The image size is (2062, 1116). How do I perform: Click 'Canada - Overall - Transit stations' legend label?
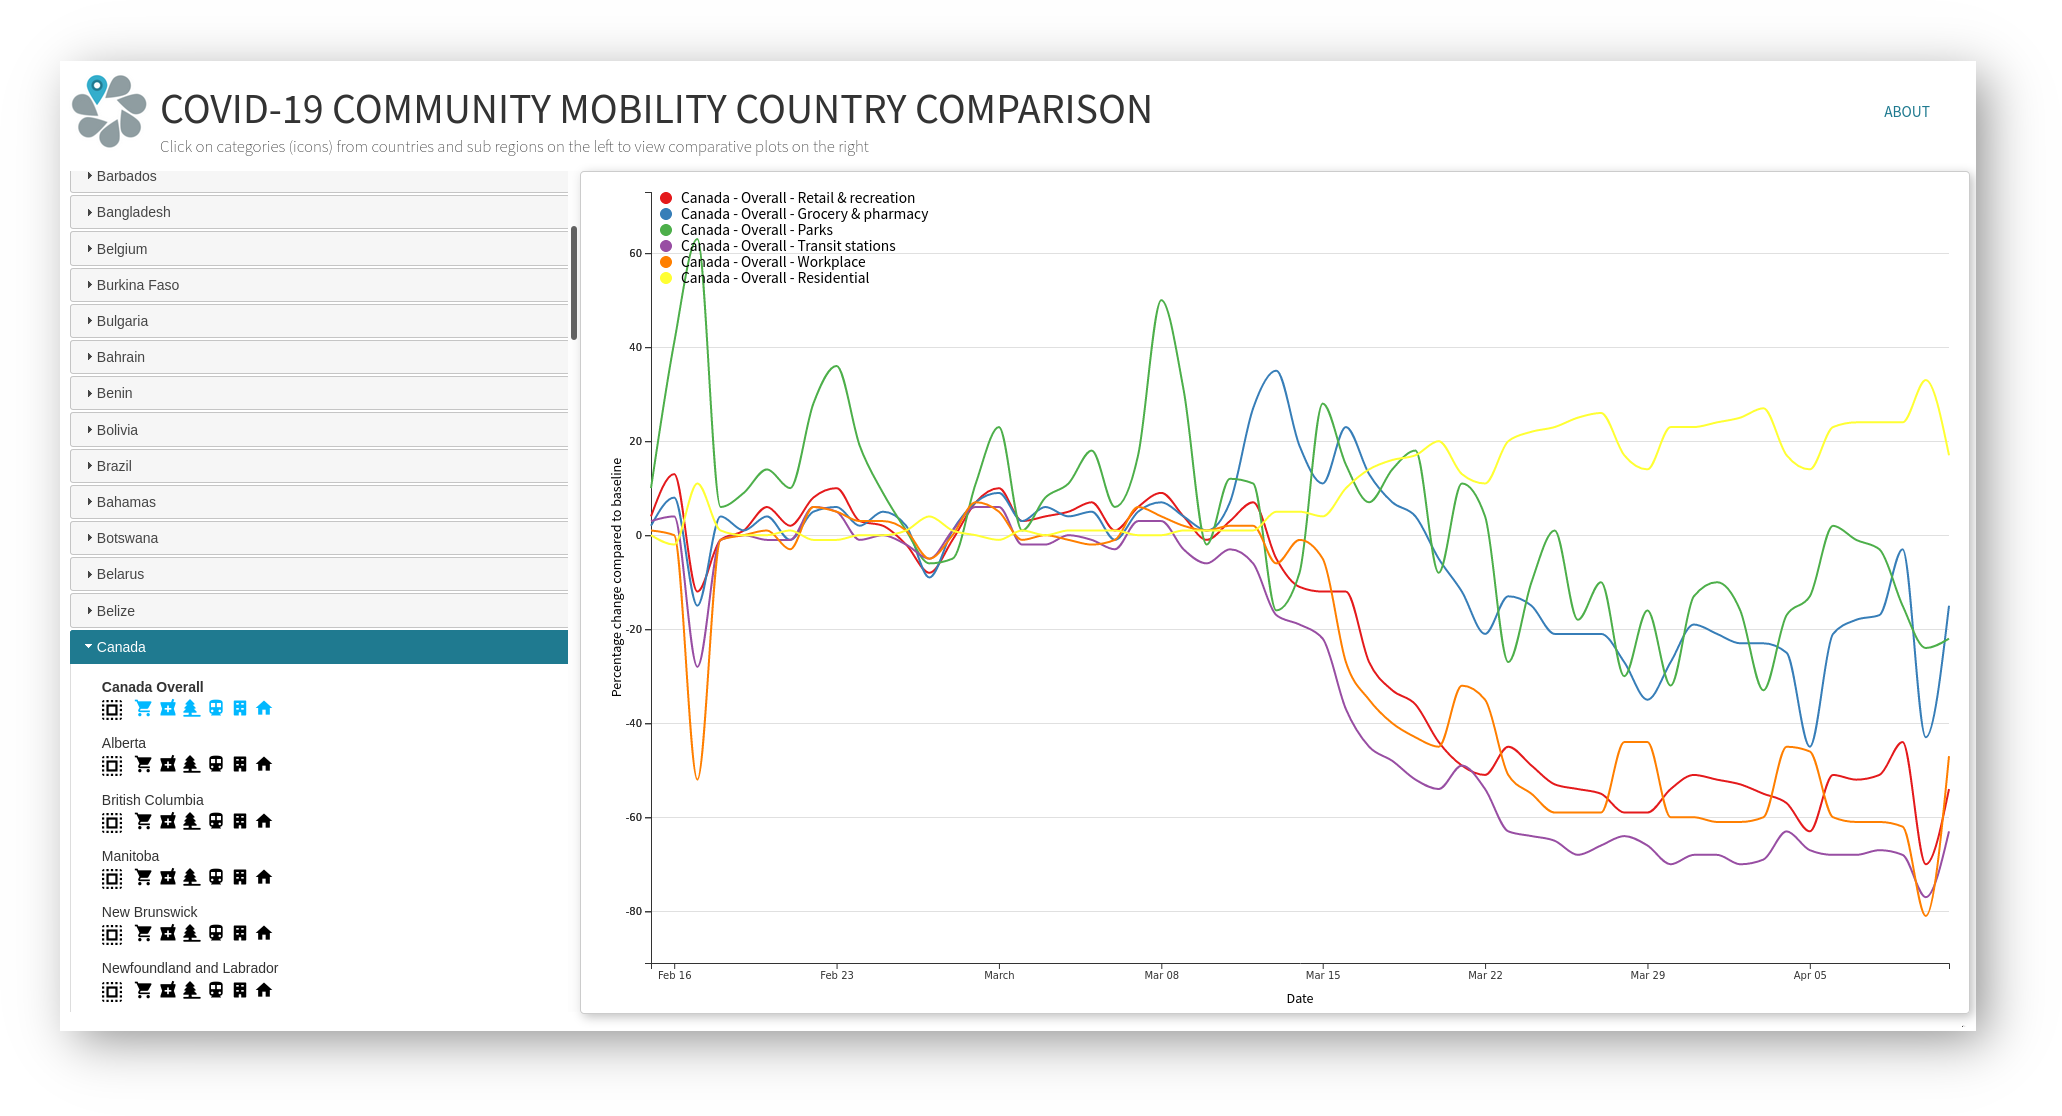pos(788,246)
